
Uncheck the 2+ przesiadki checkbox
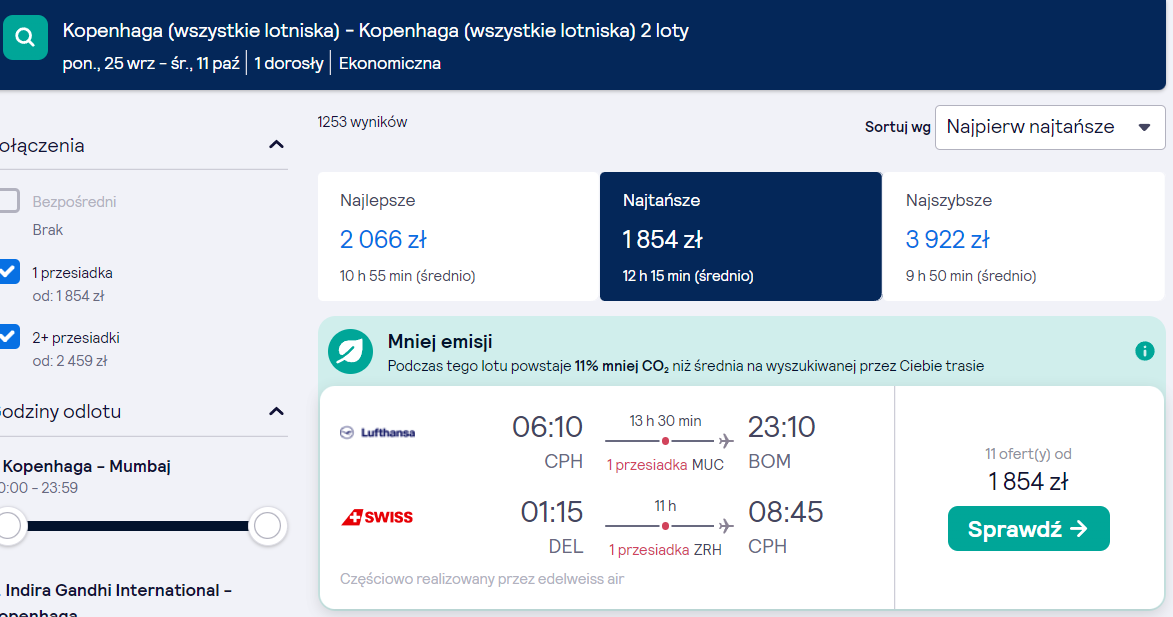pyautogui.click(x=9, y=337)
